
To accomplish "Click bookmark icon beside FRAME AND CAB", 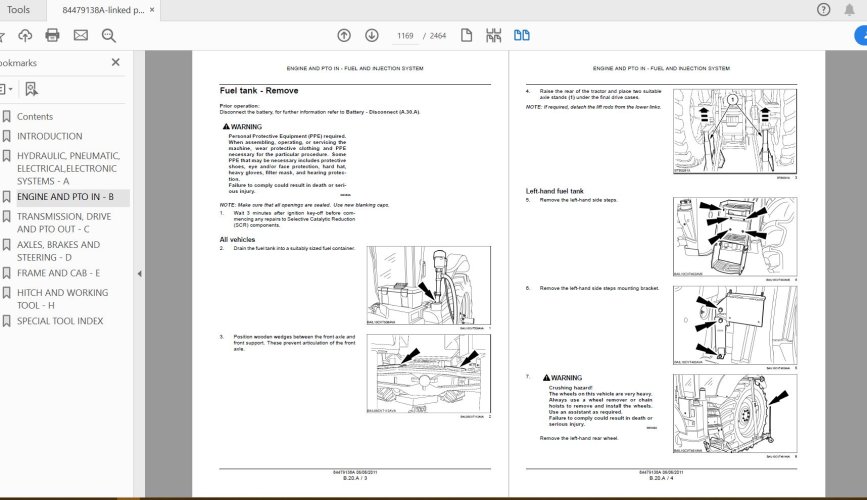I will (x=7, y=273).
